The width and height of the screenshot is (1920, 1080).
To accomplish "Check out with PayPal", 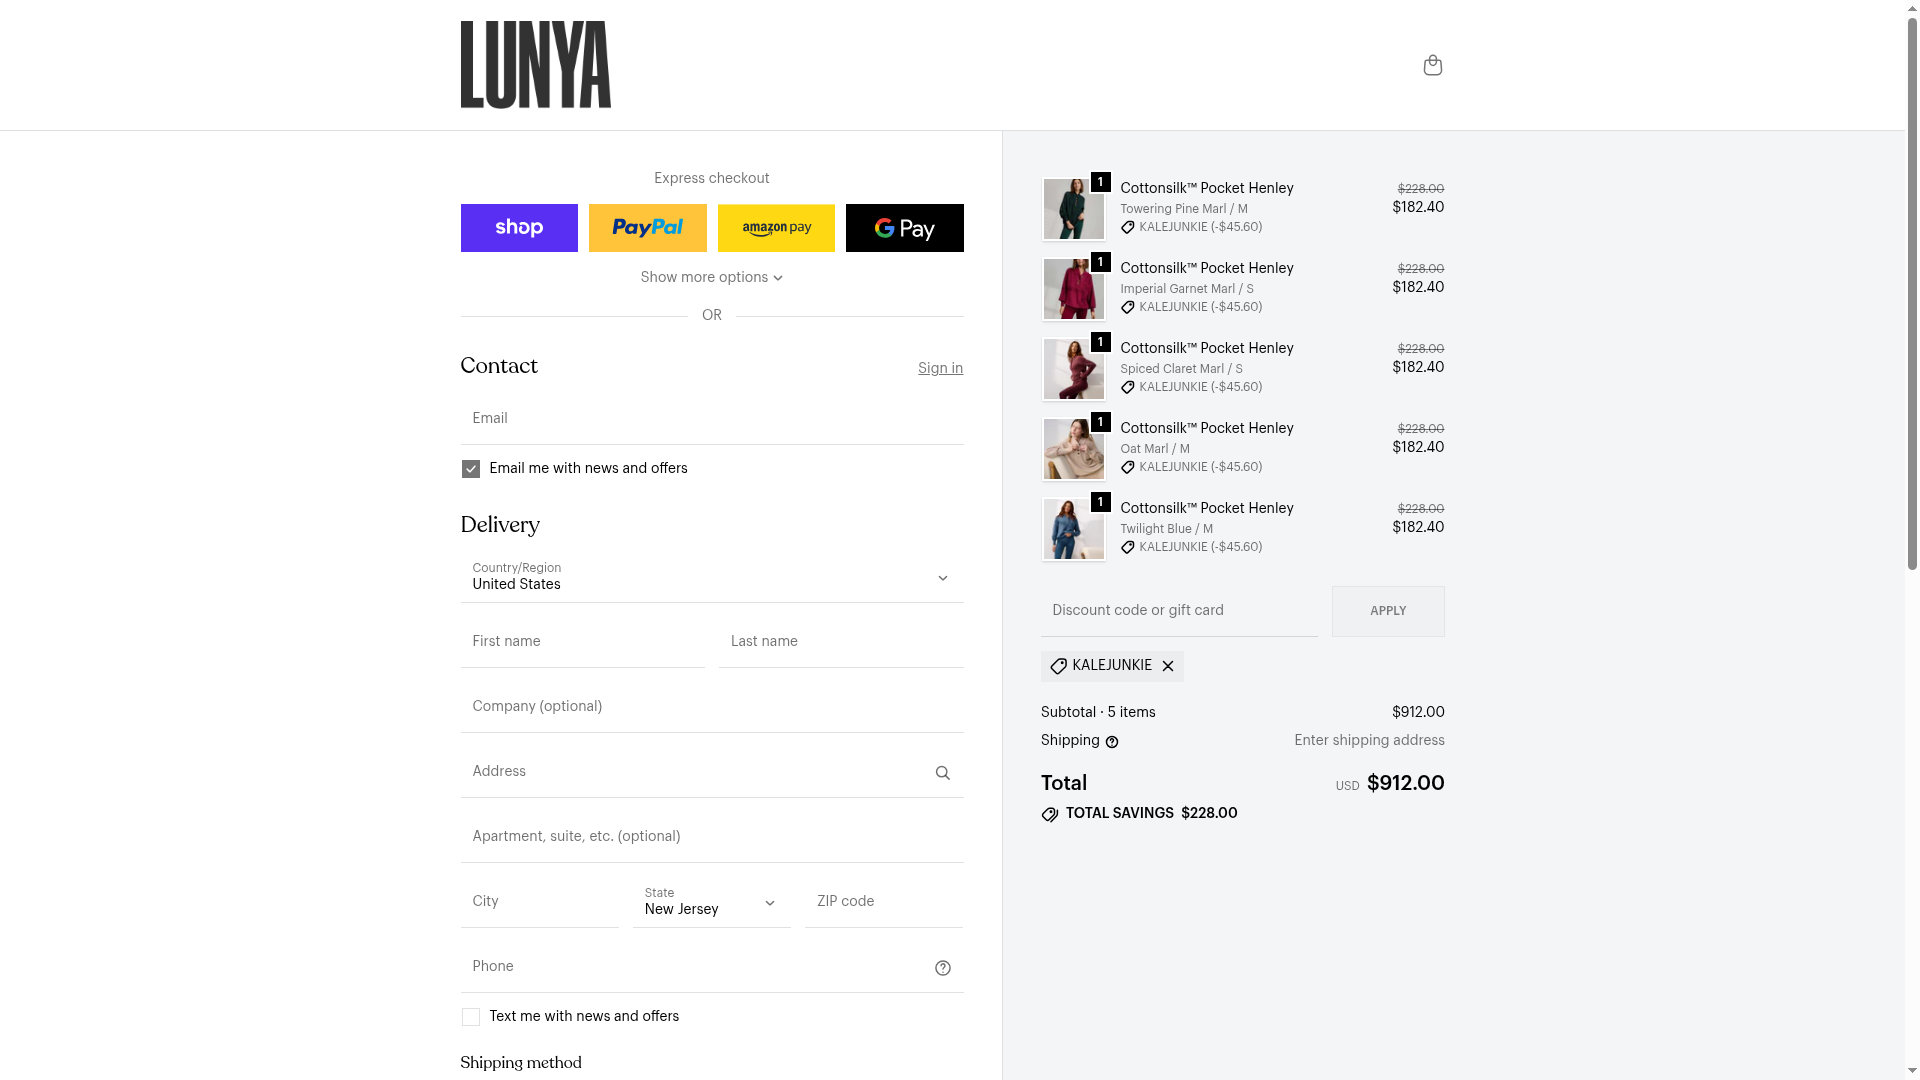I will click(647, 228).
